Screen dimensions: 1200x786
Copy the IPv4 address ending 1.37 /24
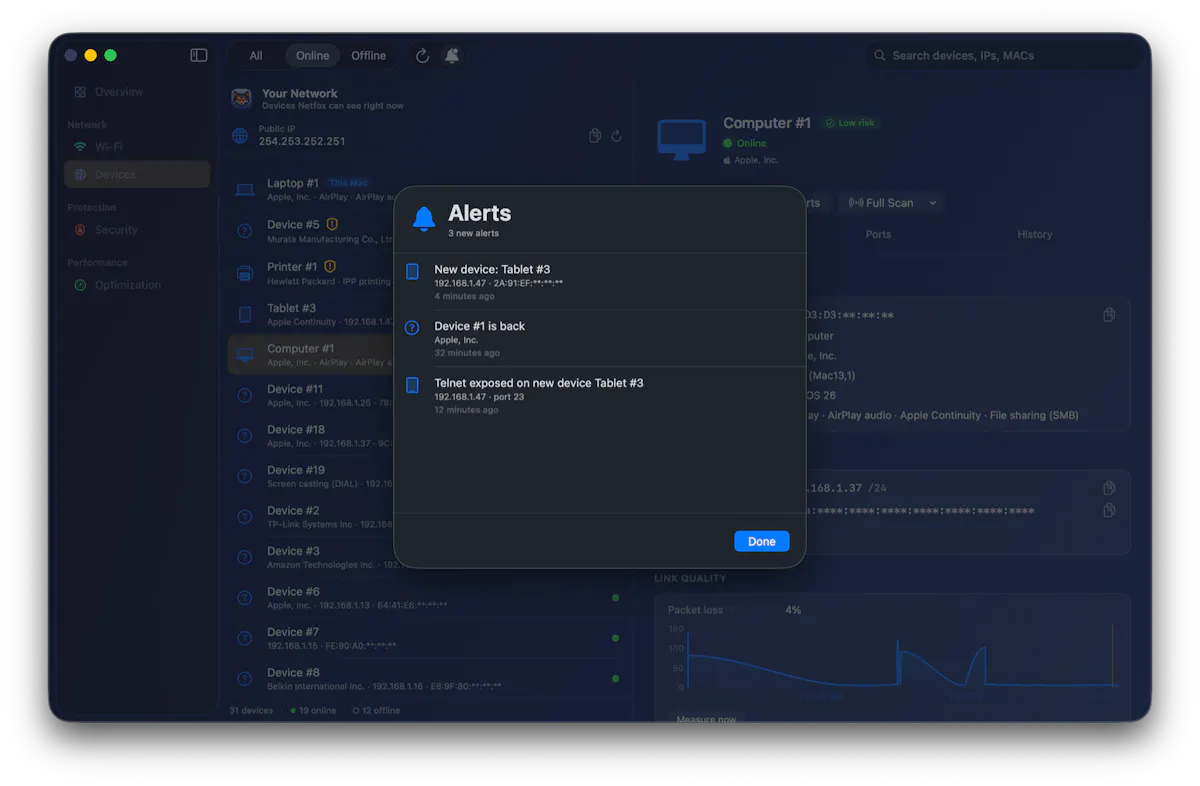point(1109,488)
